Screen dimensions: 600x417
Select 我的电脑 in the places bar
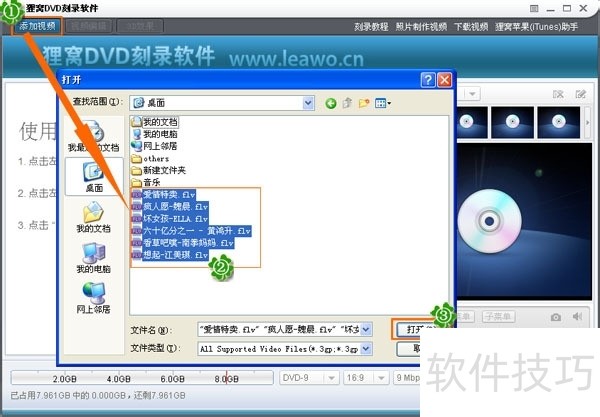click(x=94, y=257)
